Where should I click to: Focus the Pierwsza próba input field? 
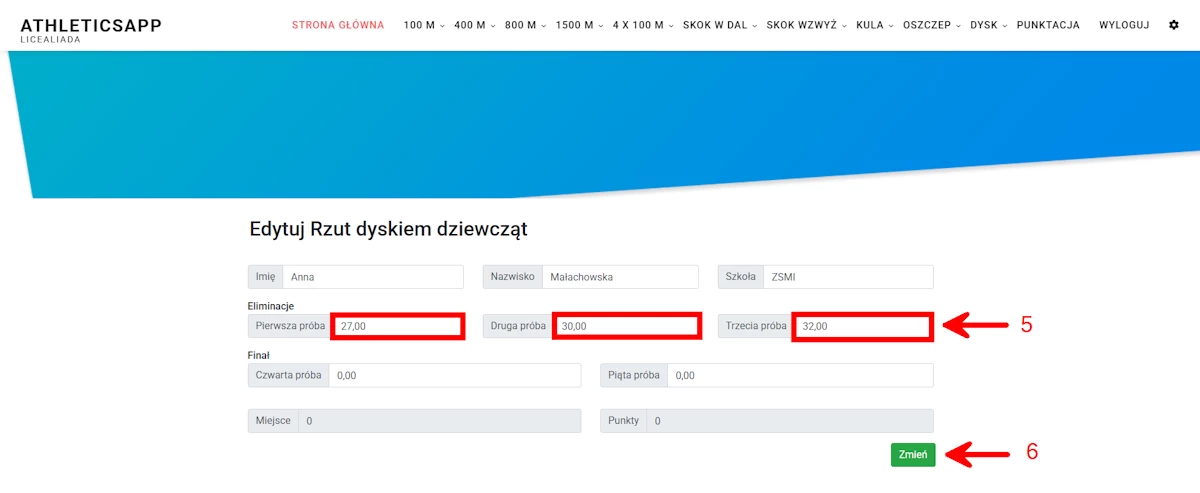(x=397, y=326)
